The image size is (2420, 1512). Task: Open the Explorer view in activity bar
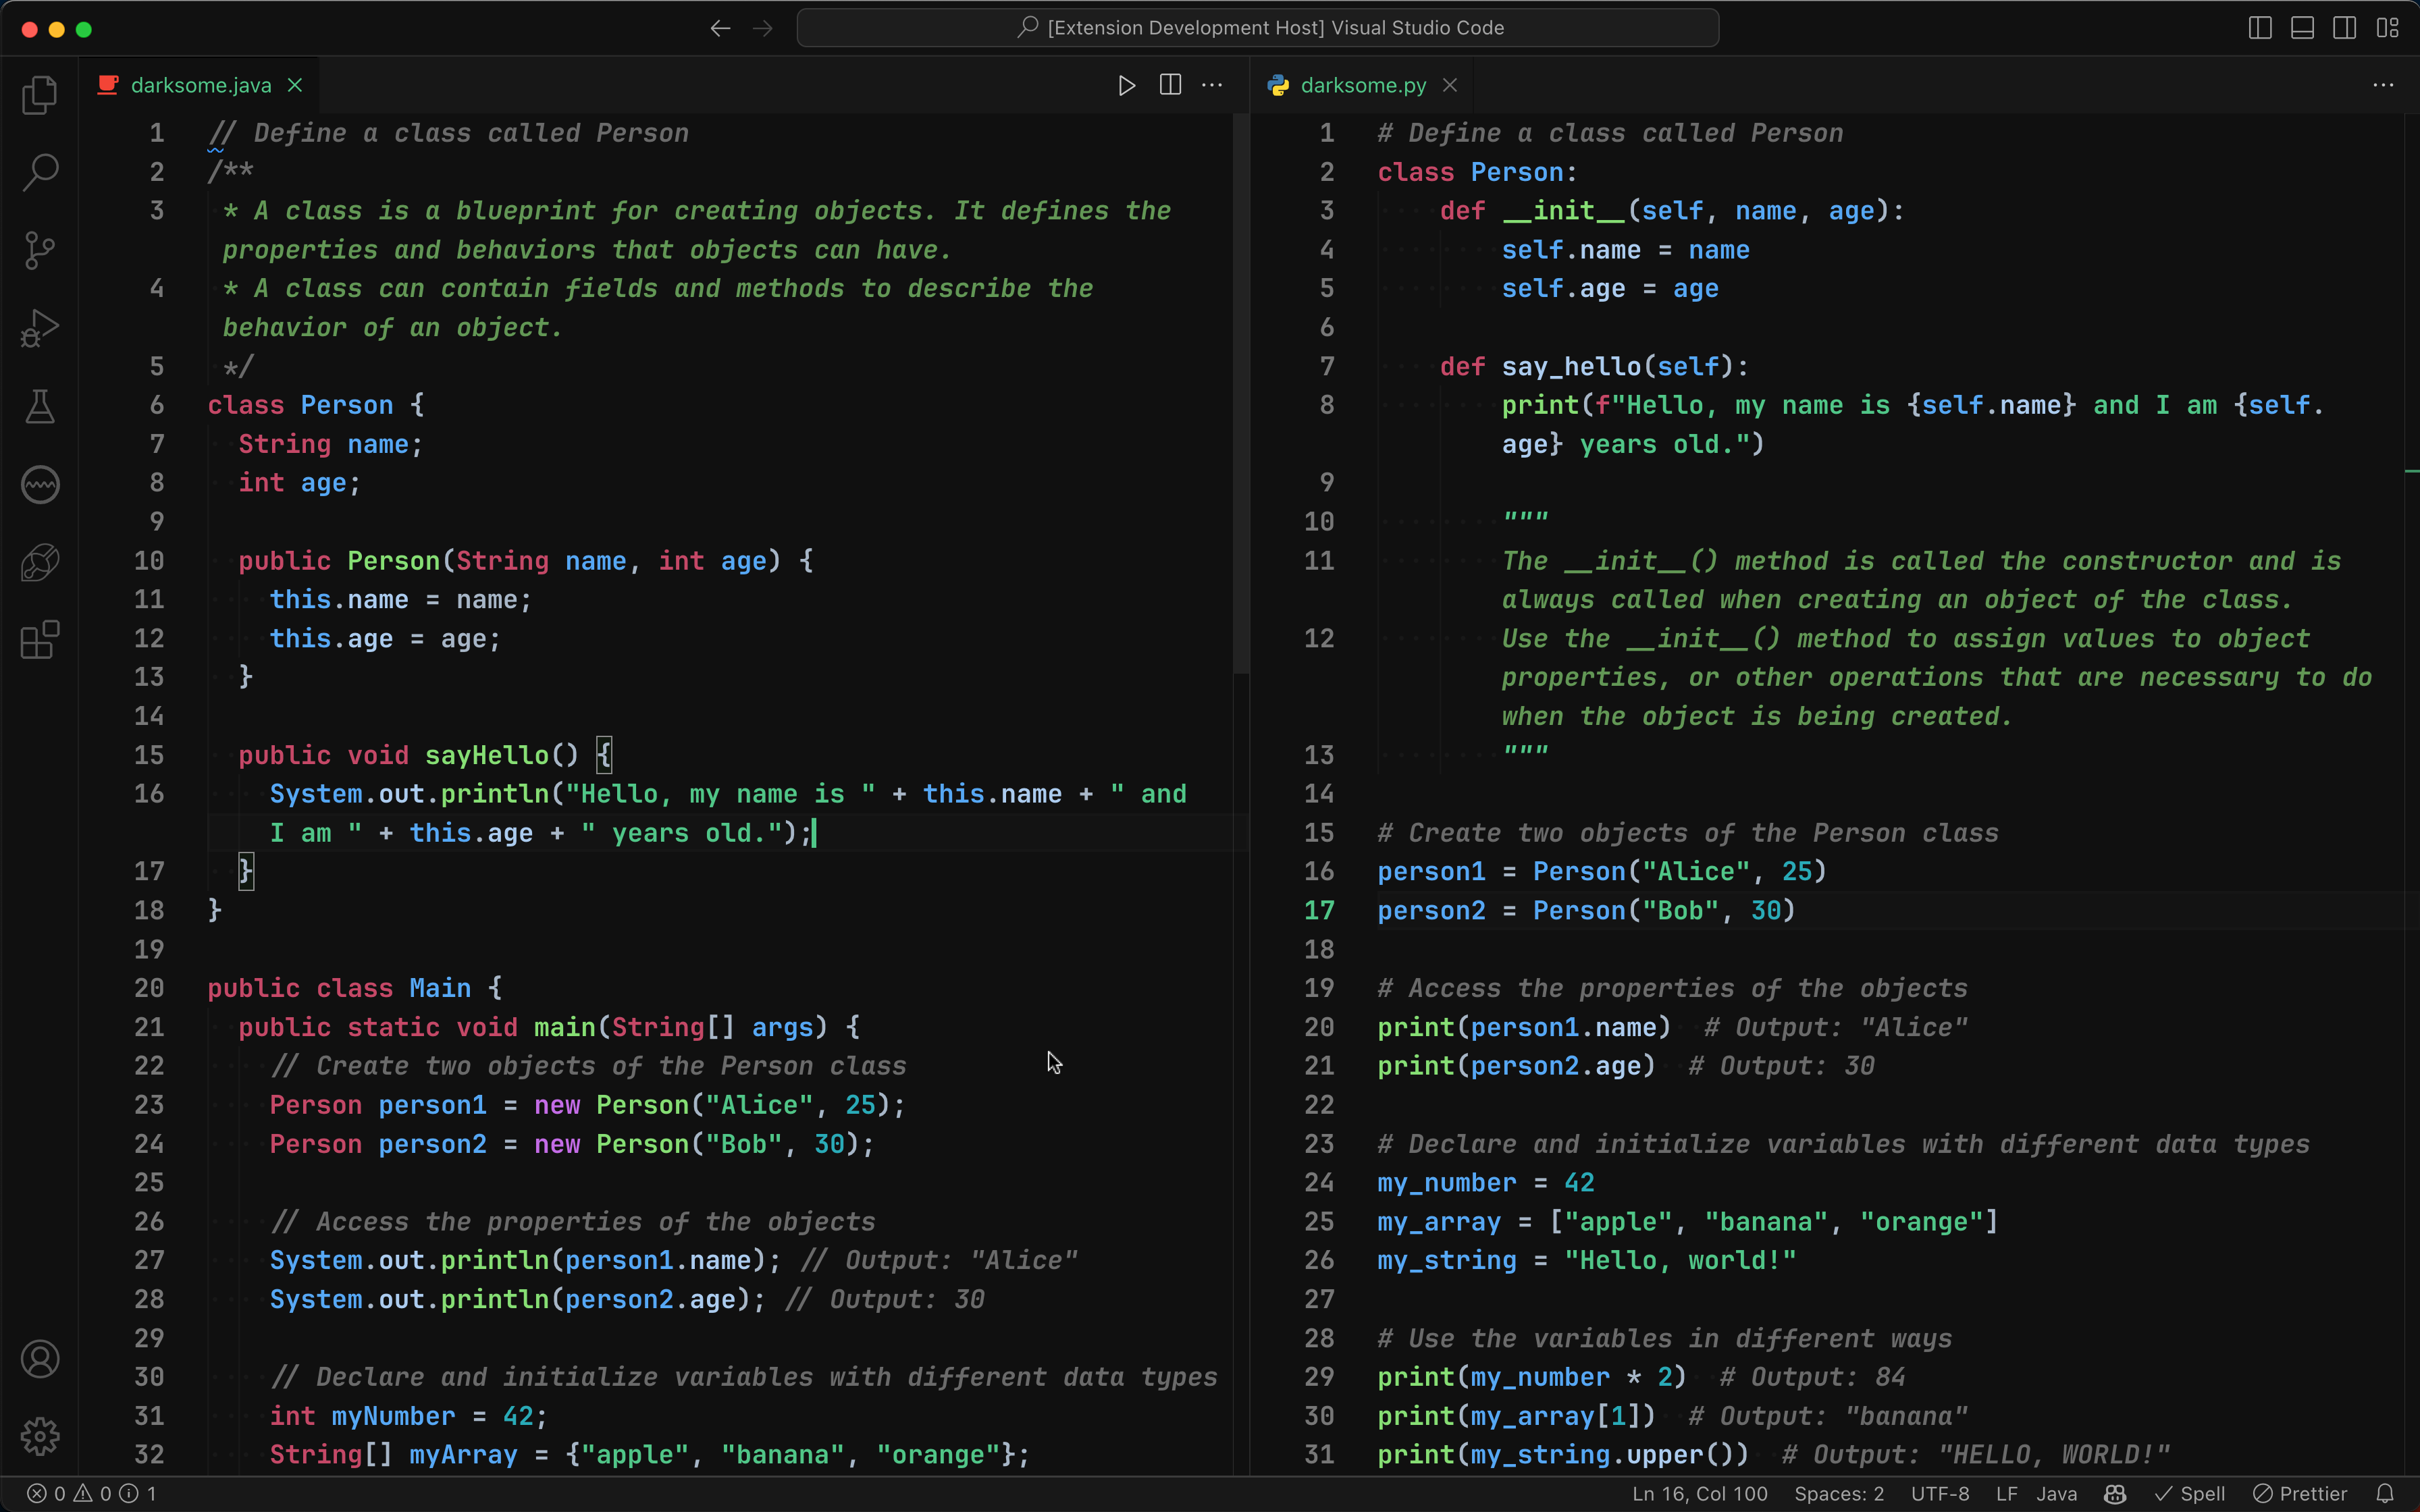click(40, 95)
